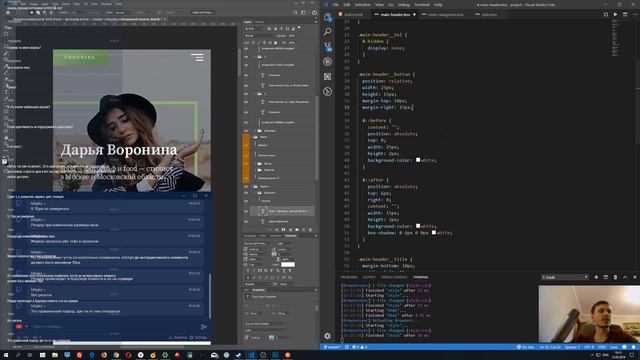Switch to the index.html editor tab
The width and height of the screenshot is (640, 360).
[x=353, y=14]
